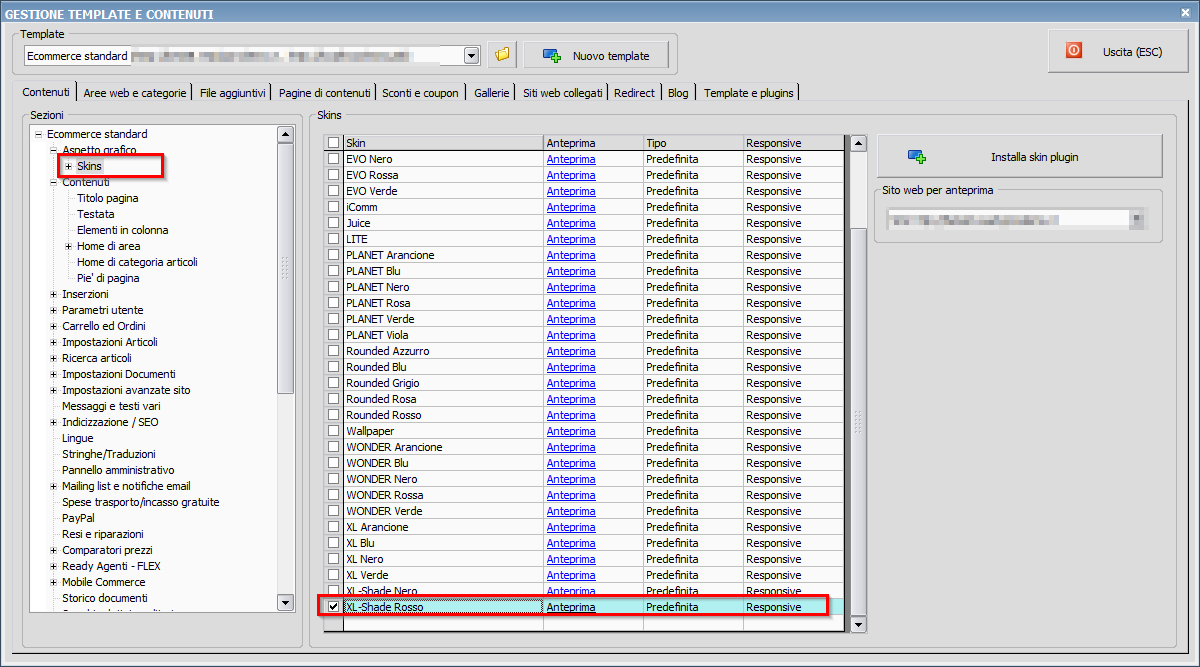Open Anteprima link for EVO Rossa
Image resolution: width=1200 pixels, height=667 pixels.
(x=571, y=175)
